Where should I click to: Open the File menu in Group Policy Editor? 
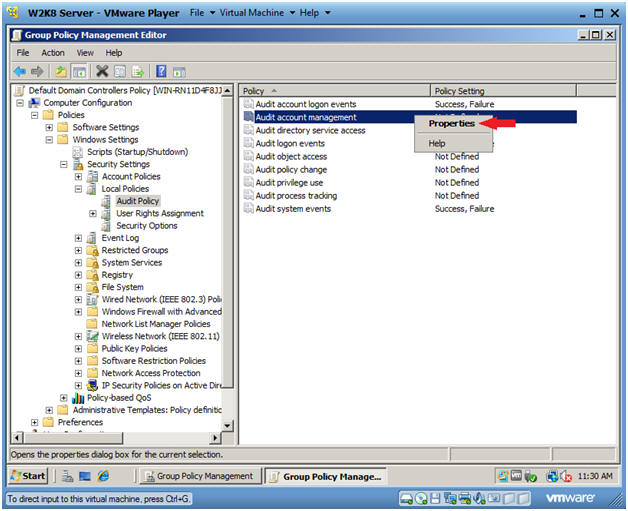23,53
